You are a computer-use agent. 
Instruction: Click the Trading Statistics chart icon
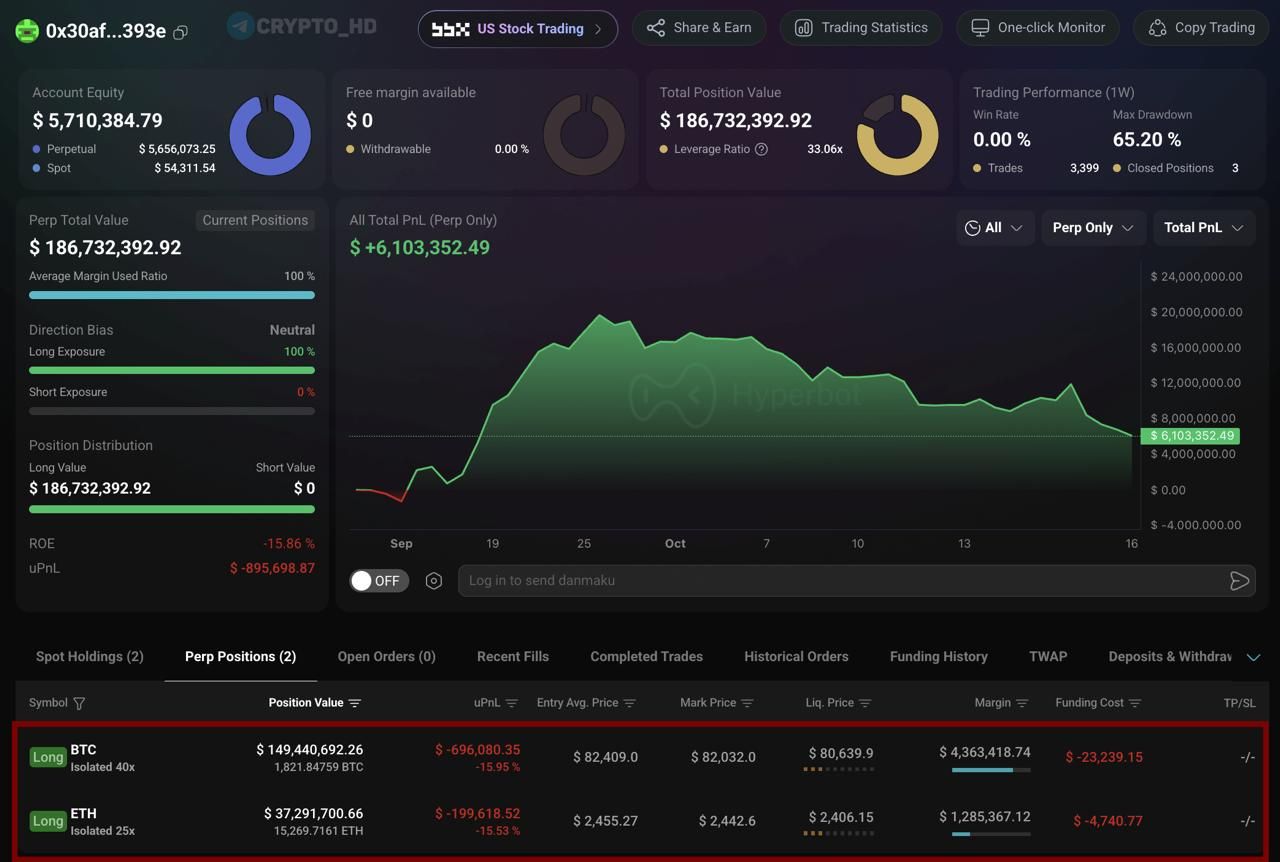click(x=804, y=28)
